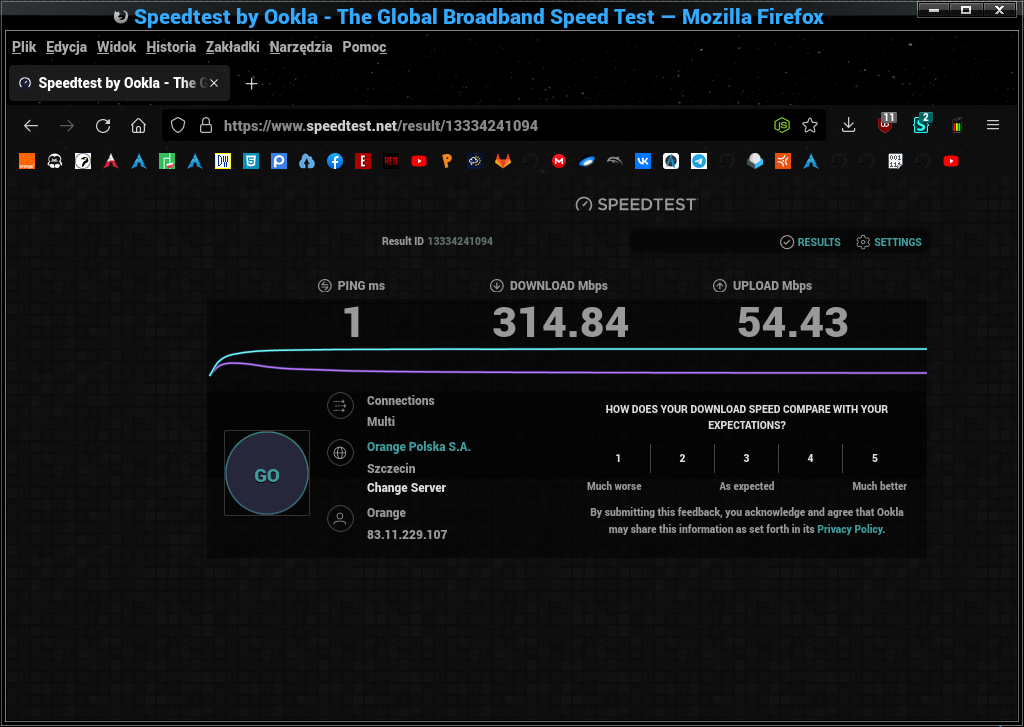Image resolution: width=1024 pixels, height=727 pixels.
Task: Open the tracking protection shield panel
Action: pyautogui.click(x=178, y=125)
